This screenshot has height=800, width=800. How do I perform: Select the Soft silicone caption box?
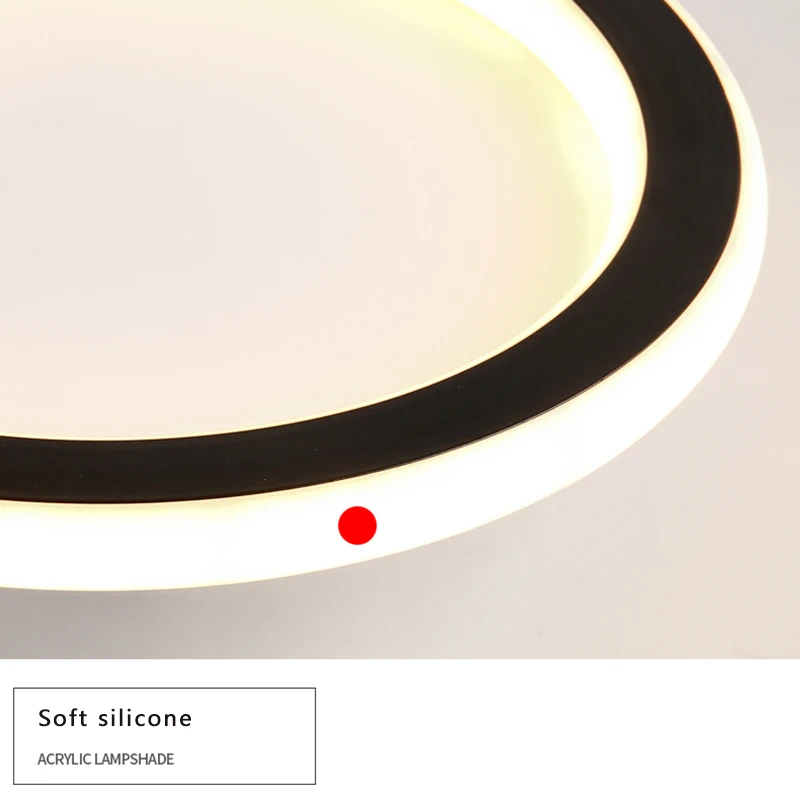click(164, 736)
